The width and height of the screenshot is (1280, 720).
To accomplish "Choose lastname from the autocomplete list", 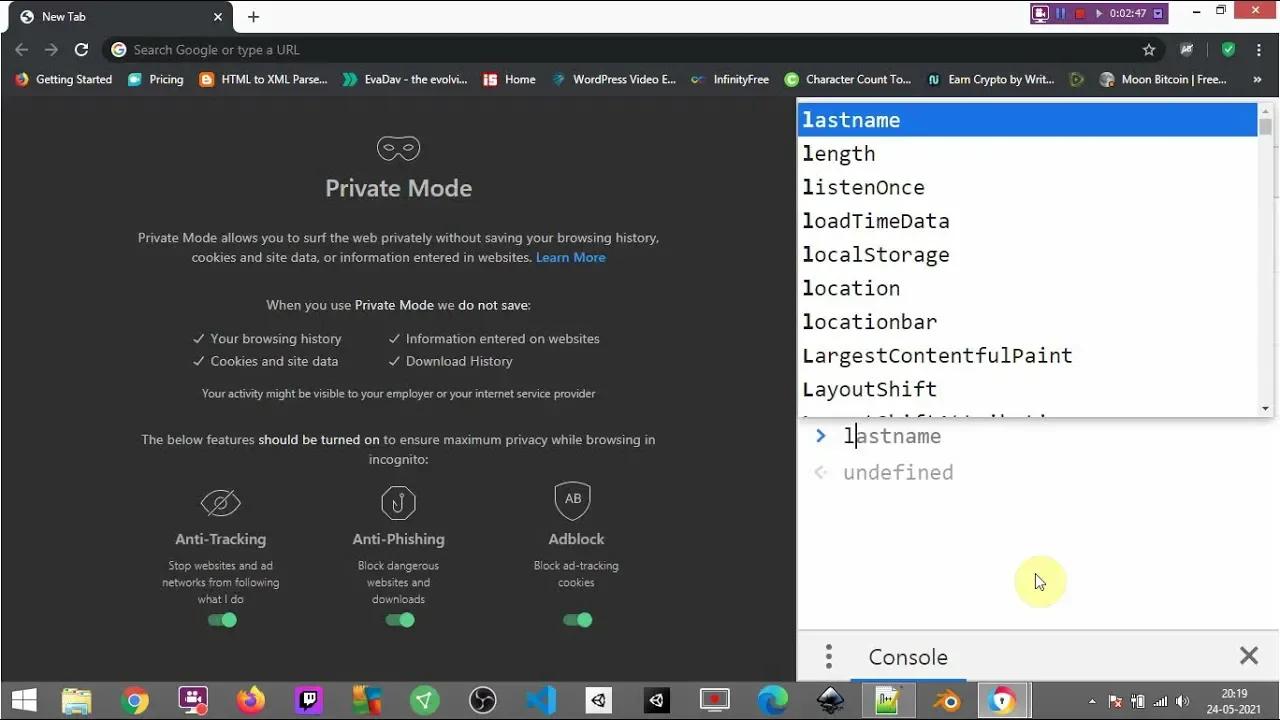I will coord(1027,120).
